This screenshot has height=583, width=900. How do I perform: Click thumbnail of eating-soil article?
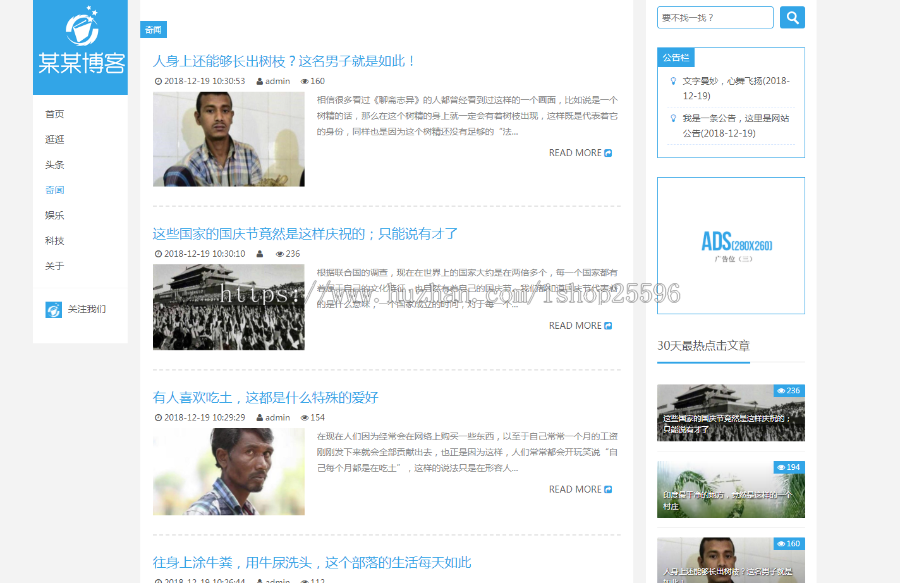point(228,472)
